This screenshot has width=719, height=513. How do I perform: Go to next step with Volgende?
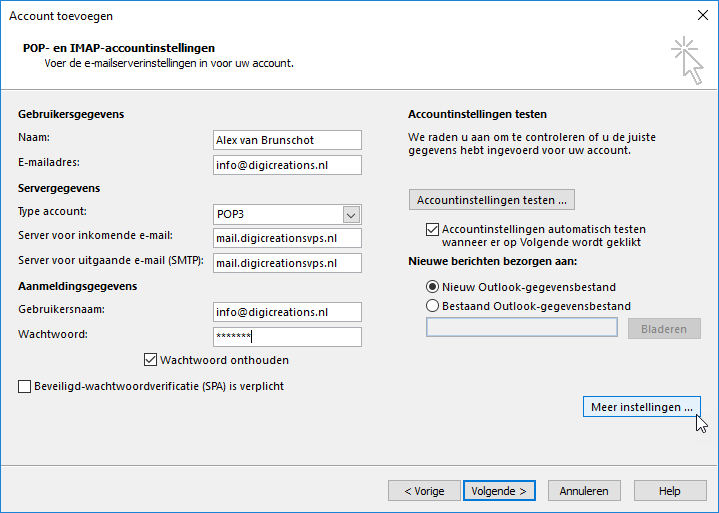(499, 491)
